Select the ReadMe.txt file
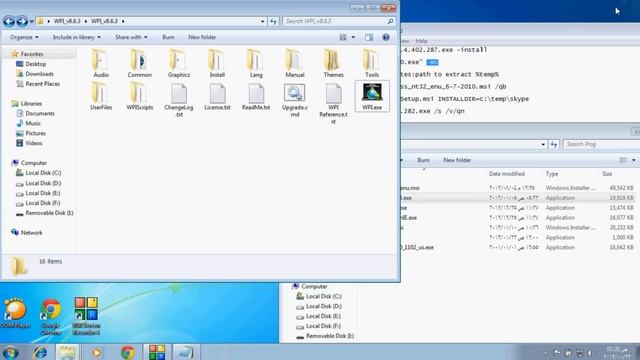The image size is (640, 360). click(256, 96)
